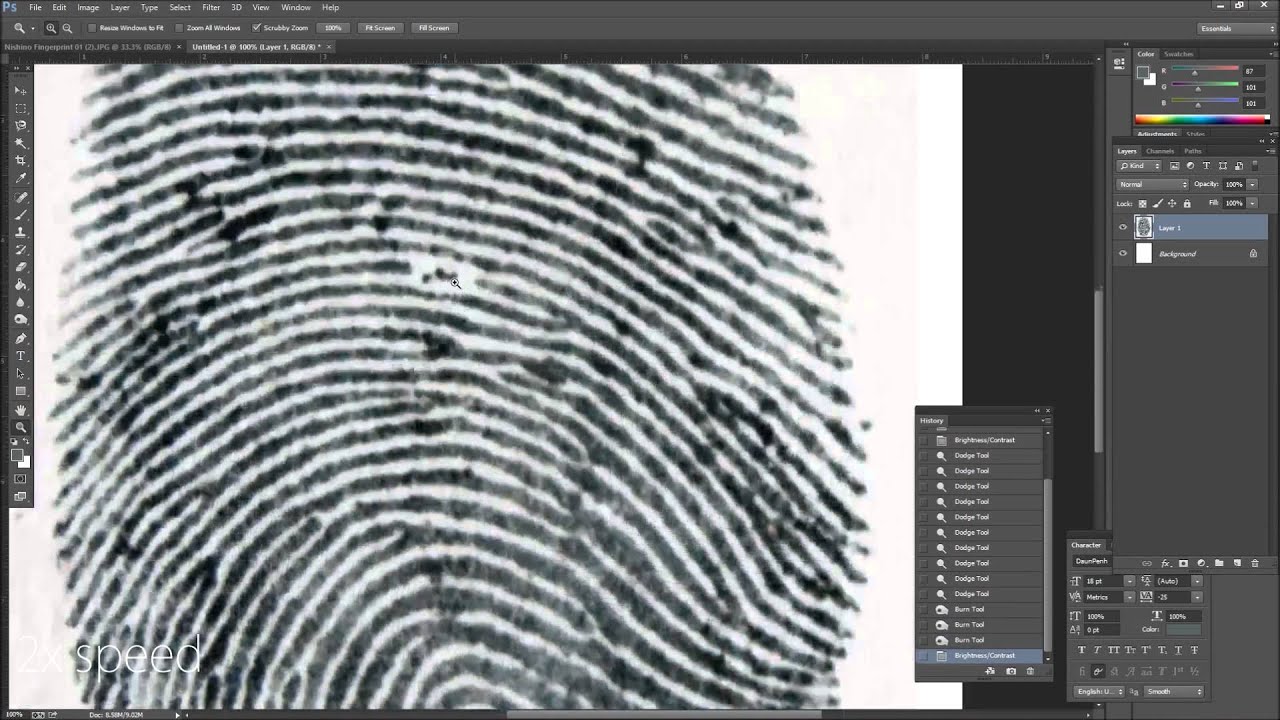This screenshot has height=720, width=1280.
Task: Open the Smooth anti-aliasing dropdown
Action: pos(1173,691)
